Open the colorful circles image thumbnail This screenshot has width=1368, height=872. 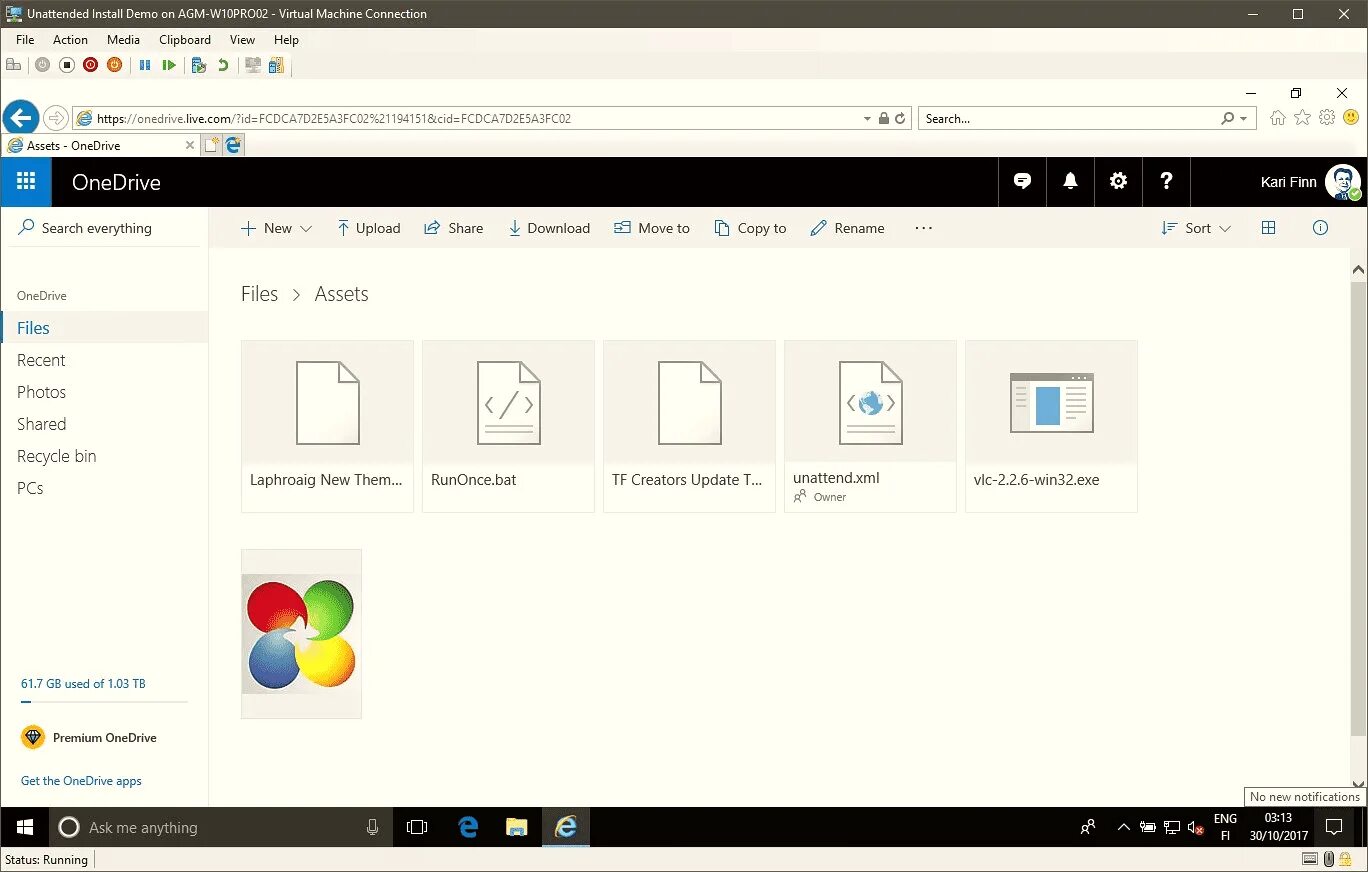(301, 633)
